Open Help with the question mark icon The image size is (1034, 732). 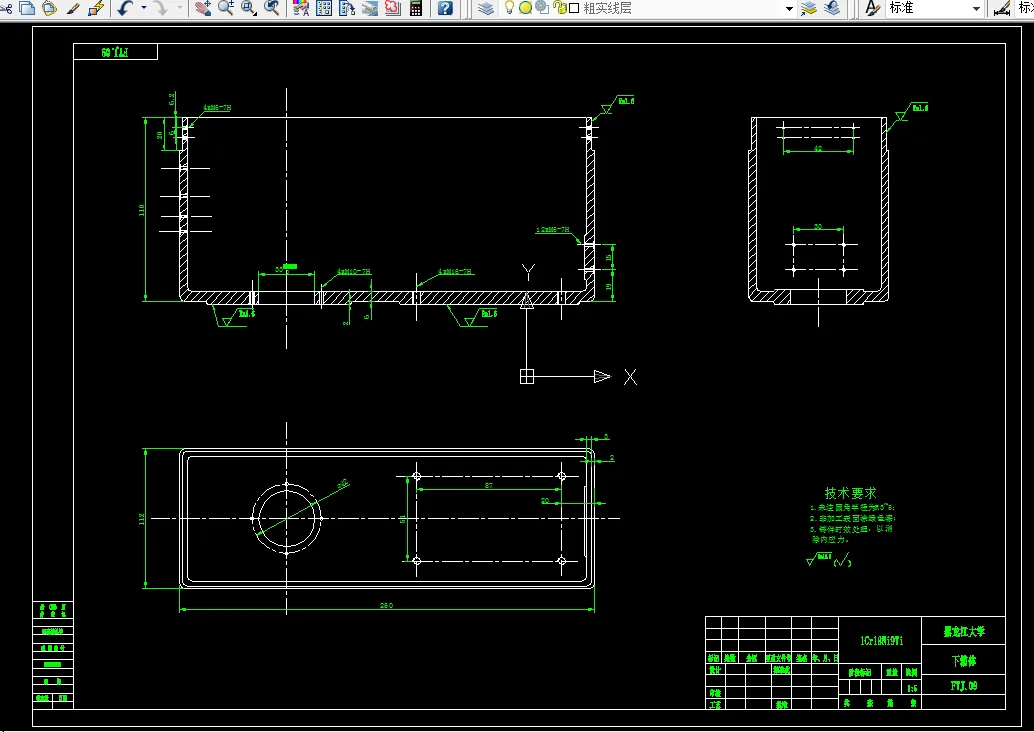click(445, 8)
